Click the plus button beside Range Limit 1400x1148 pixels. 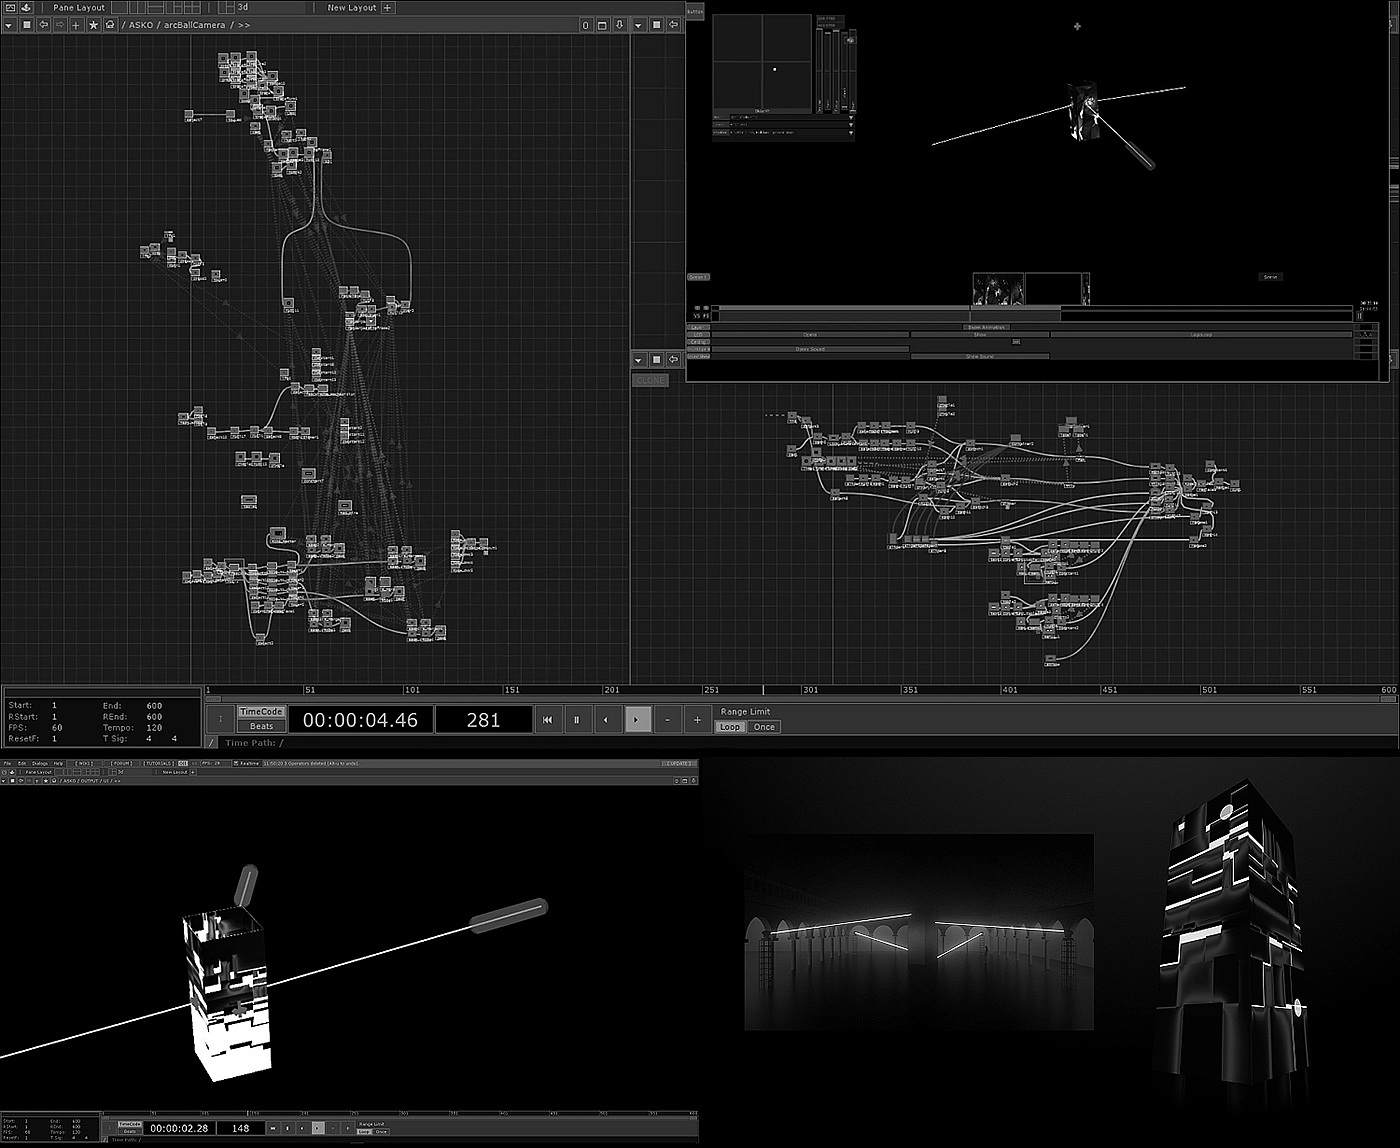(x=698, y=719)
